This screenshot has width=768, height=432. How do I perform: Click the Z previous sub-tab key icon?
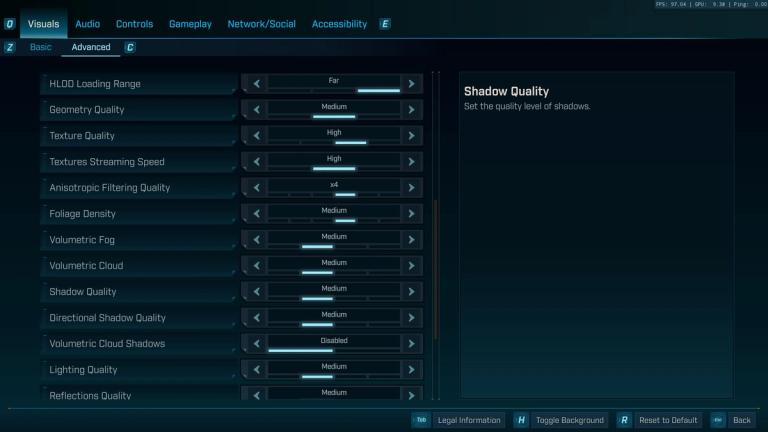10,48
